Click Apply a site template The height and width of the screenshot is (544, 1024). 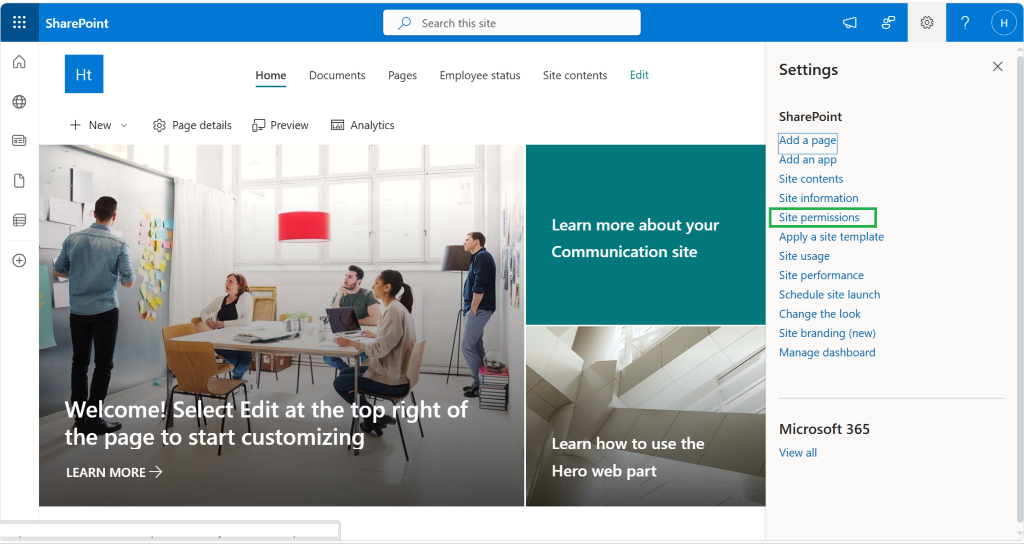coord(831,236)
